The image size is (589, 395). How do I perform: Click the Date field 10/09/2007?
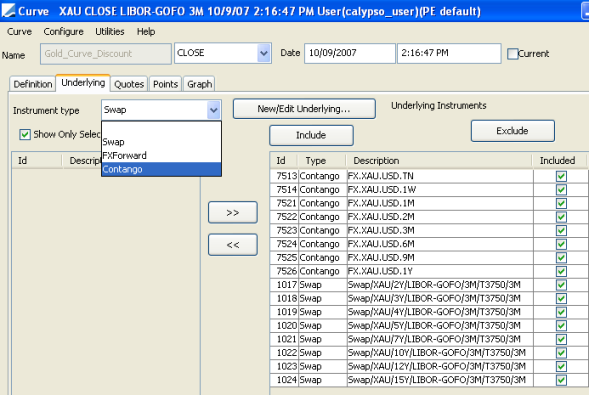tap(349, 53)
